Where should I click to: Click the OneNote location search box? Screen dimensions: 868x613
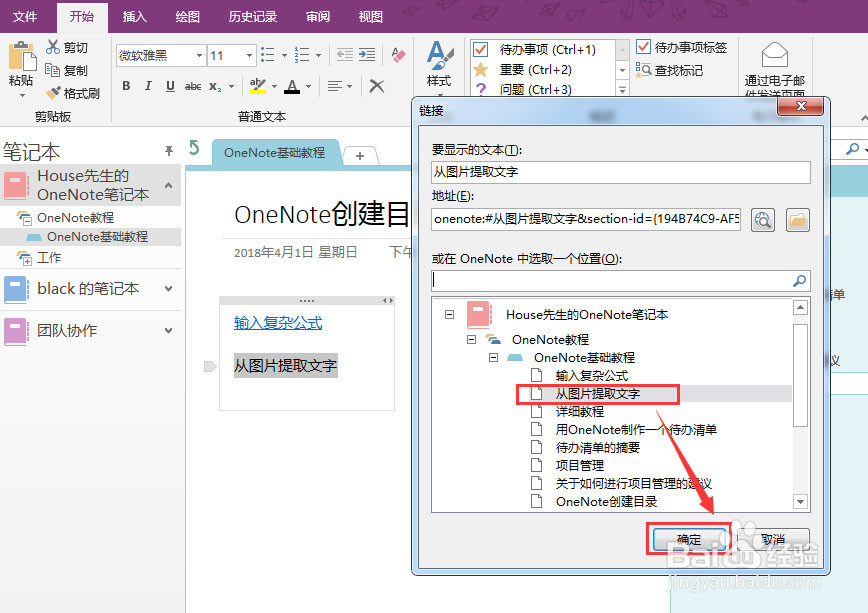pos(621,281)
